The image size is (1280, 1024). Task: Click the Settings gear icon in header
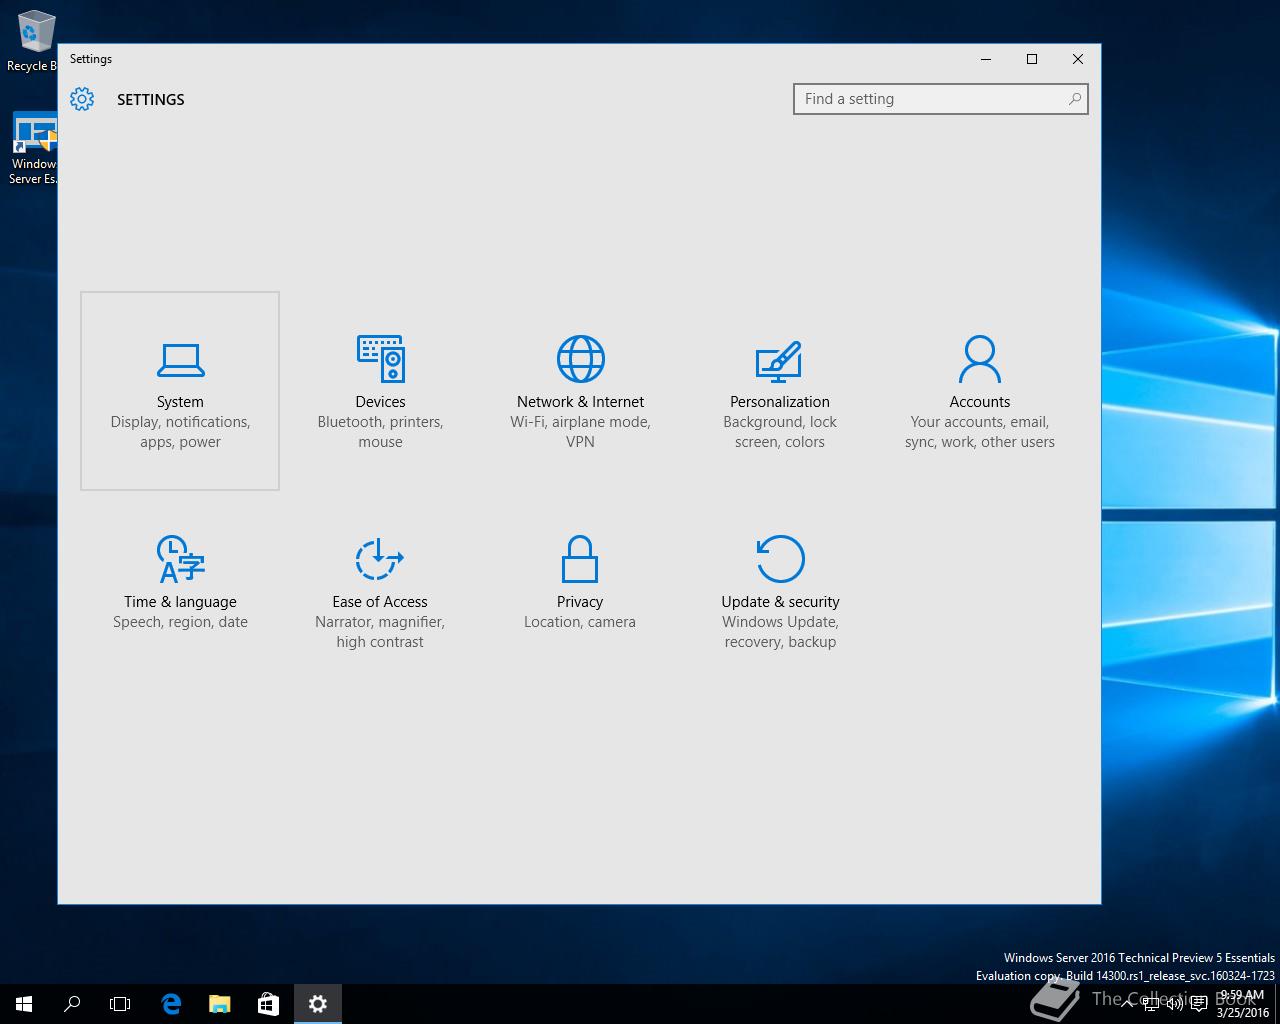[x=82, y=99]
